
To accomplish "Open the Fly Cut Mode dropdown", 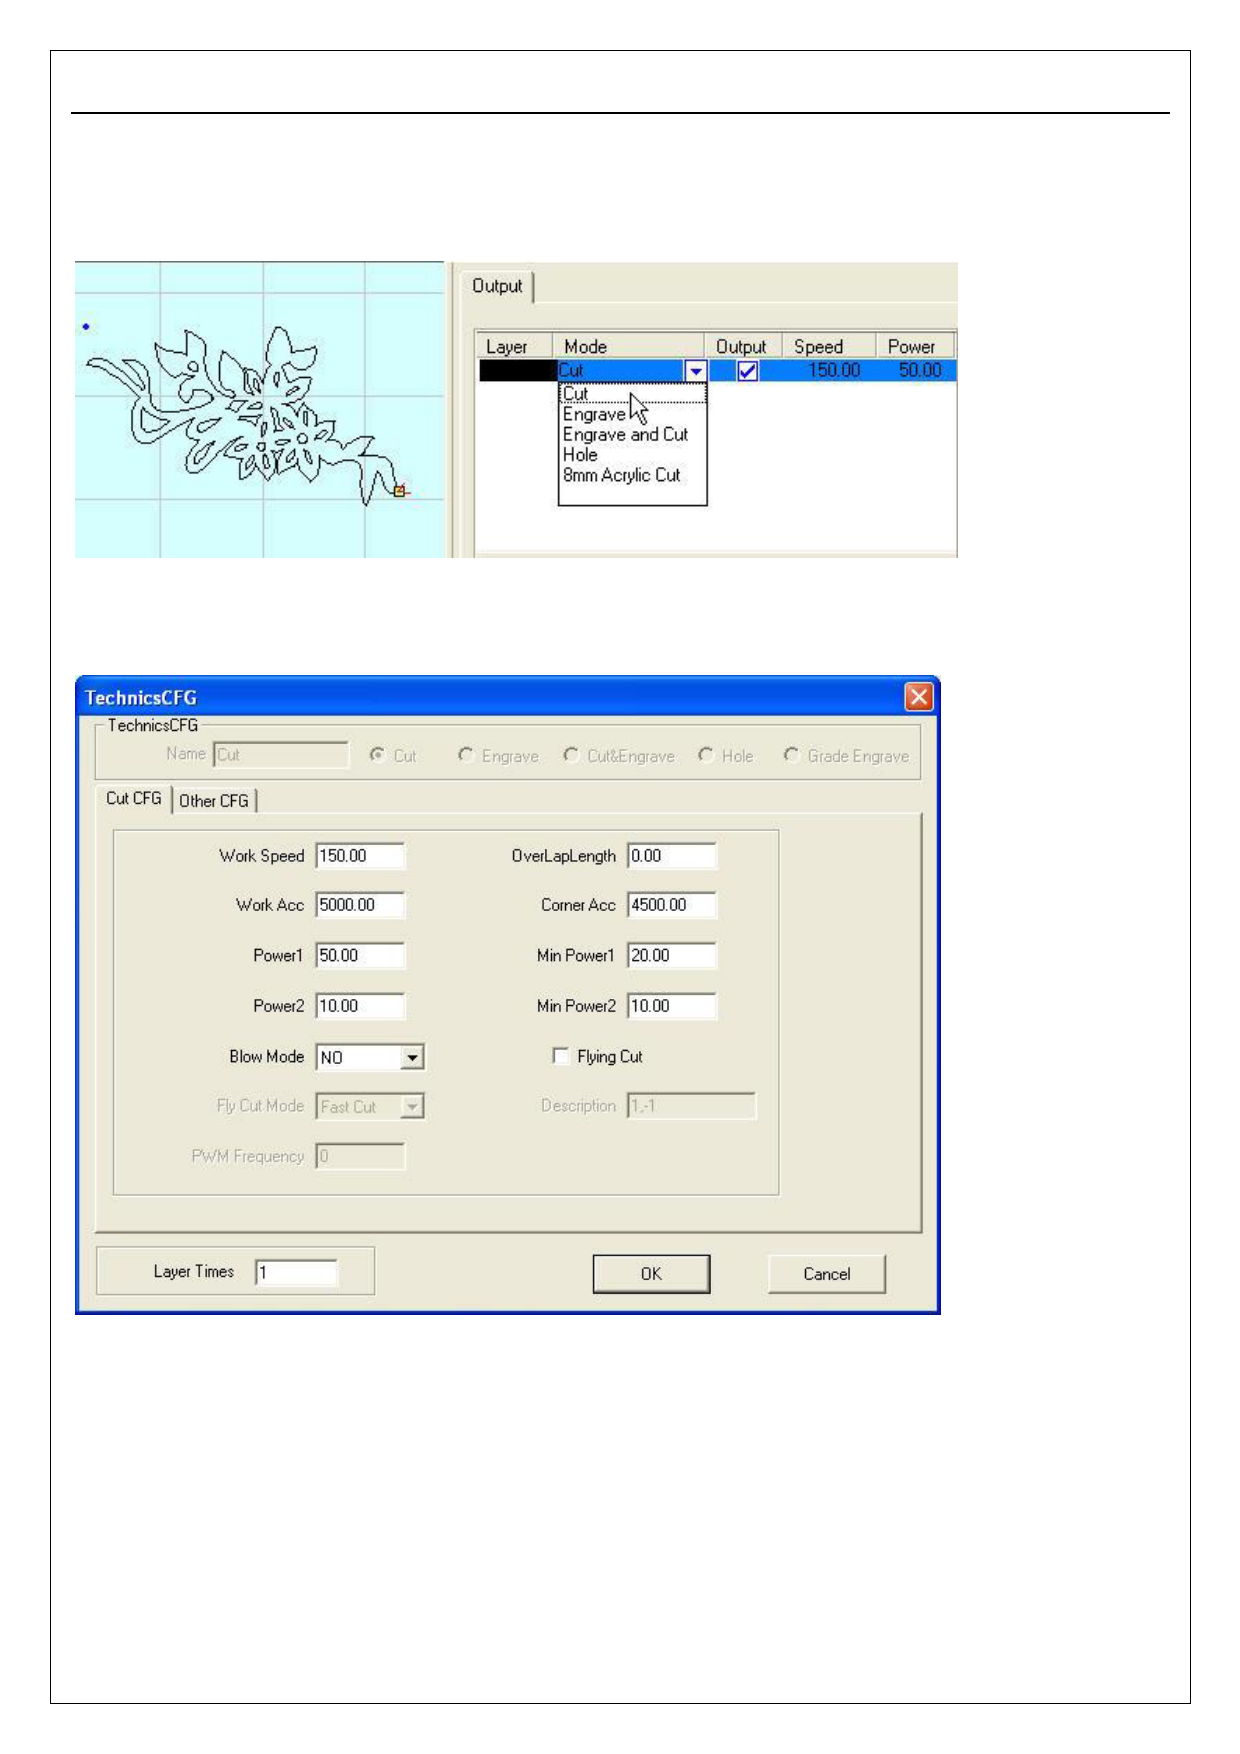I will coord(412,1107).
